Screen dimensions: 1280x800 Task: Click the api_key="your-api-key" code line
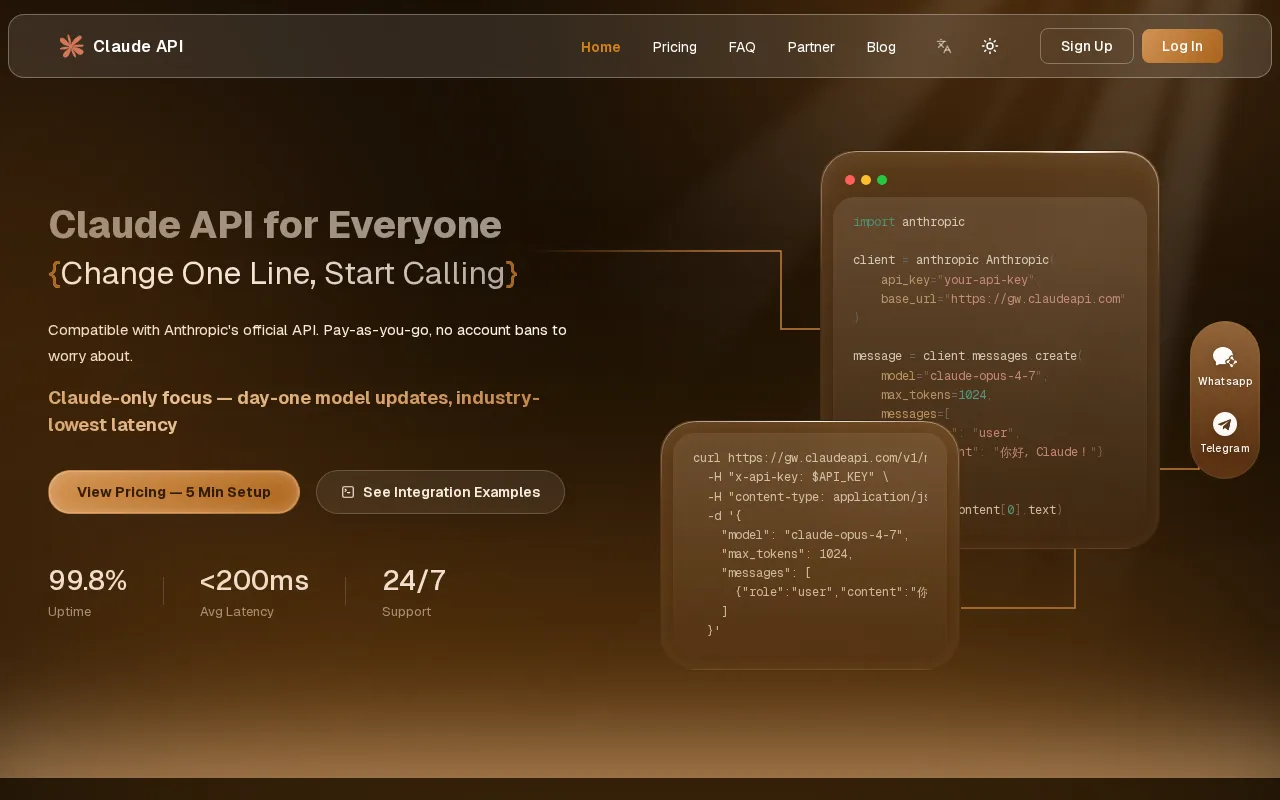click(x=958, y=280)
